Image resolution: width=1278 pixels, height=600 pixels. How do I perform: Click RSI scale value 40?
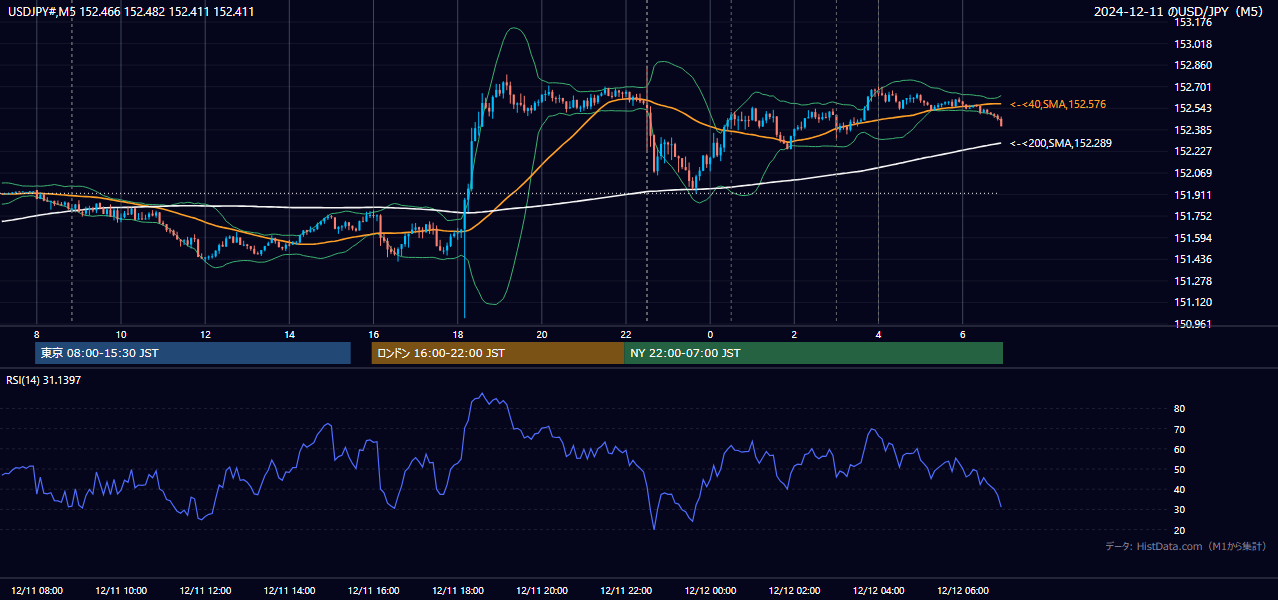[1180, 489]
